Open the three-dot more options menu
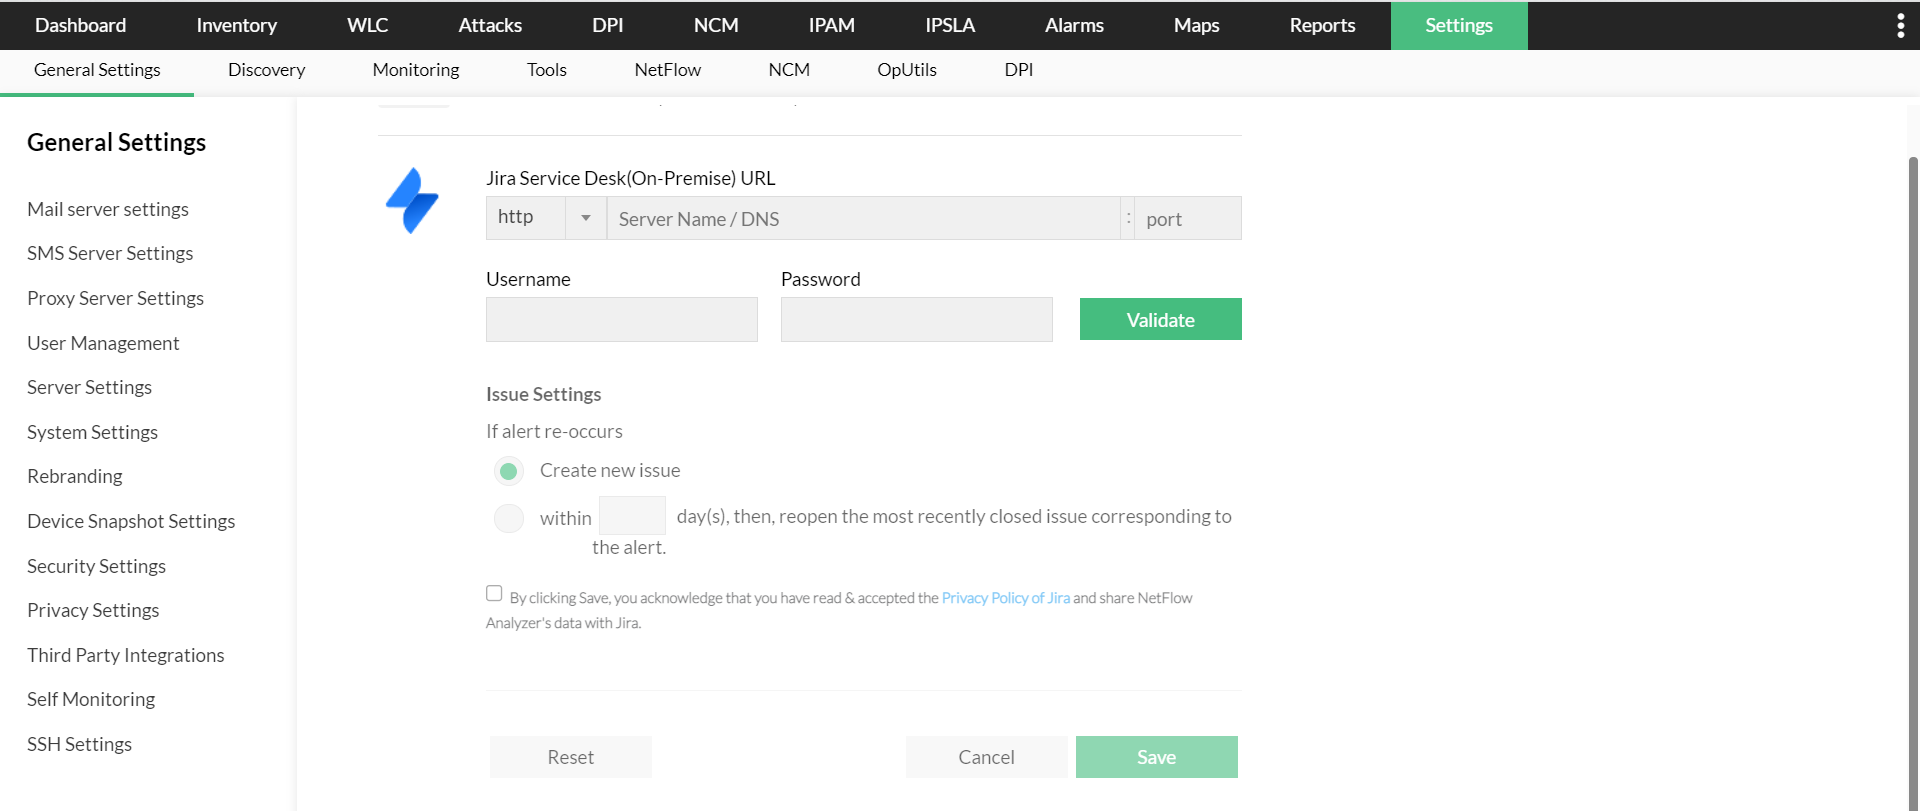1920x811 pixels. [x=1900, y=26]
